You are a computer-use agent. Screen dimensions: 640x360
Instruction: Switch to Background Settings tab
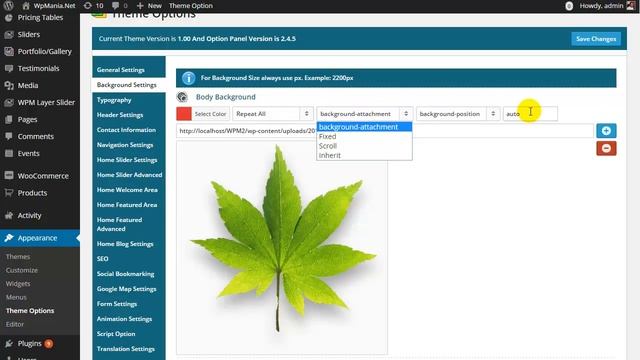128,85
